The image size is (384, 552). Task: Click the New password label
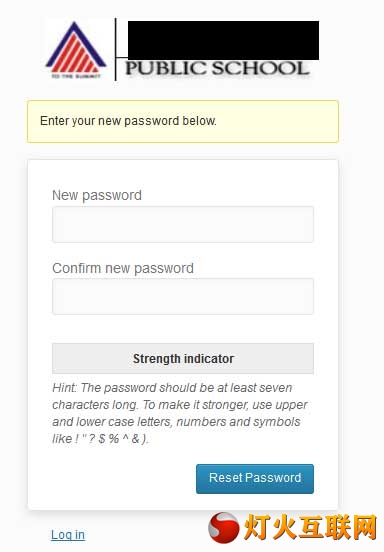[97, 195]
